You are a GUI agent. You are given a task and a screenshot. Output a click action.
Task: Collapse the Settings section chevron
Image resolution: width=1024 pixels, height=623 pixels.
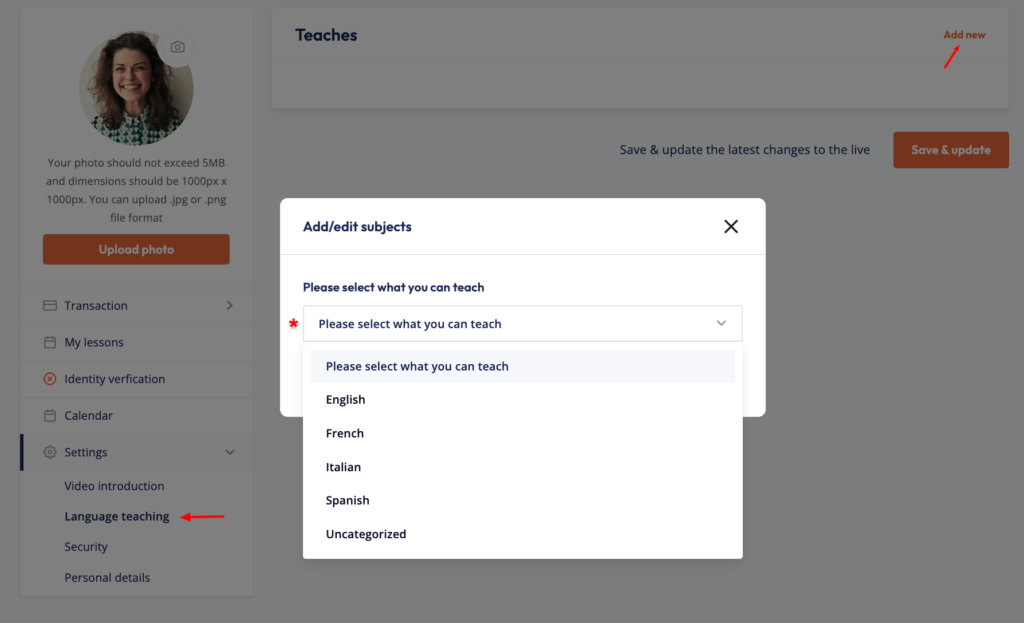tap(230, 452)
